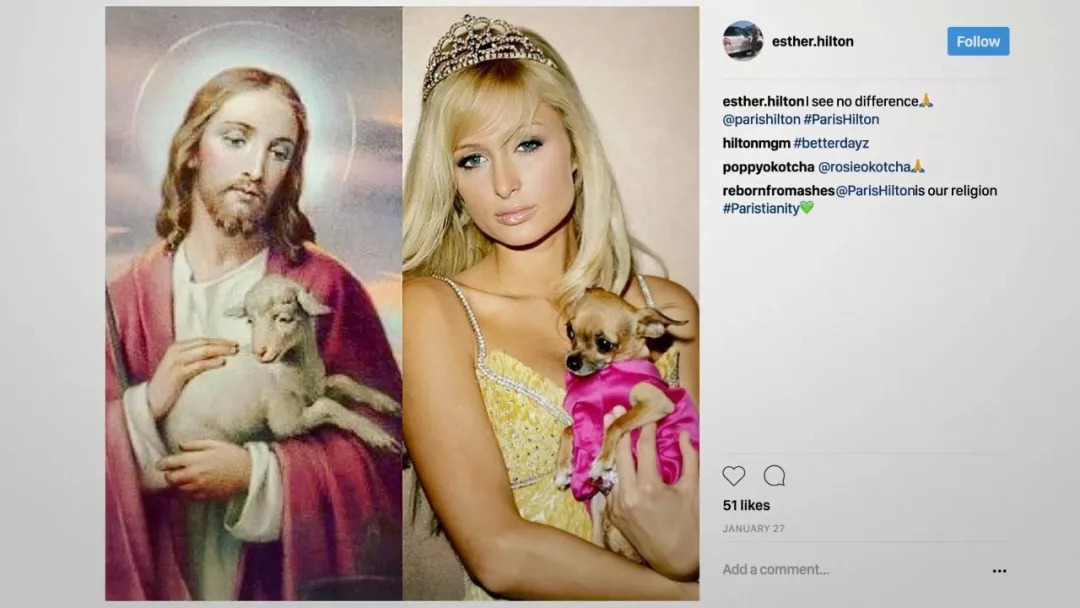The width and height of the screenshot is (1080, 608).
Task: Focus the 'Add a comment...' field
Action: [776, 570]
